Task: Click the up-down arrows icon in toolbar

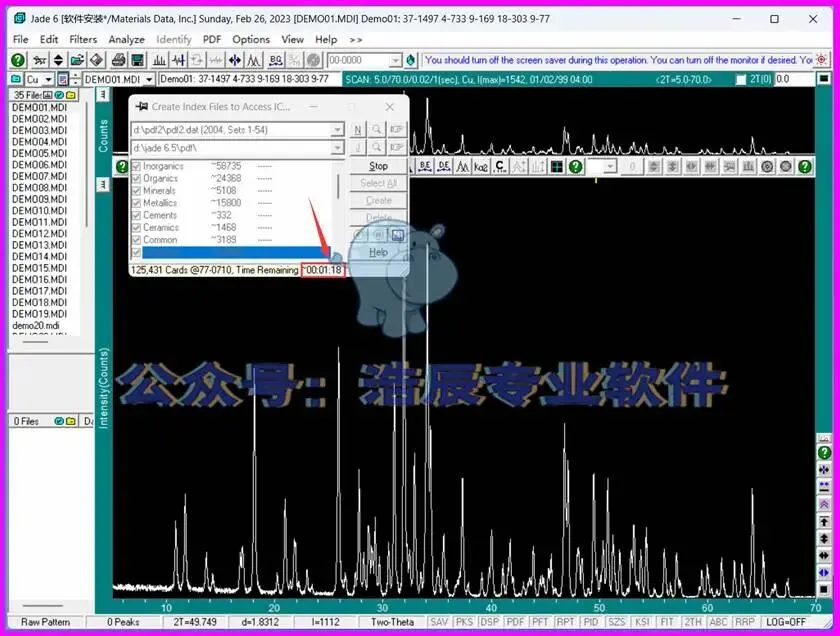Action: (58, 60)
